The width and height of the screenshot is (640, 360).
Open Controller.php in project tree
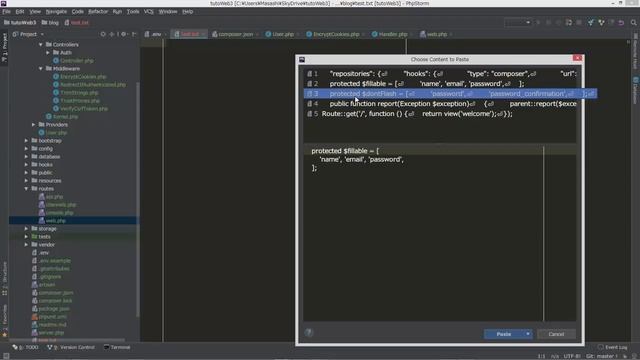click(77, 60)
